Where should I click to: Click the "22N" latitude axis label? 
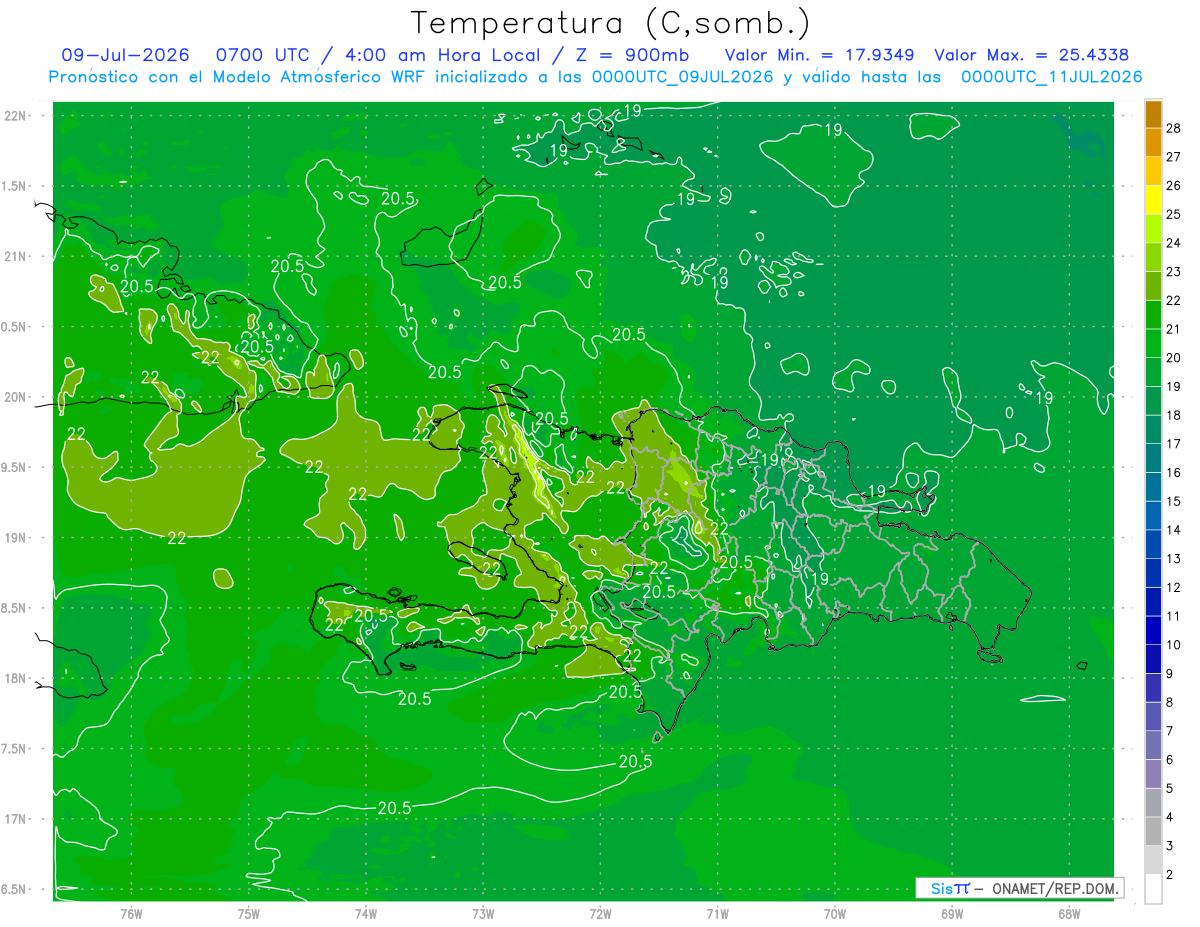[16, 116]
